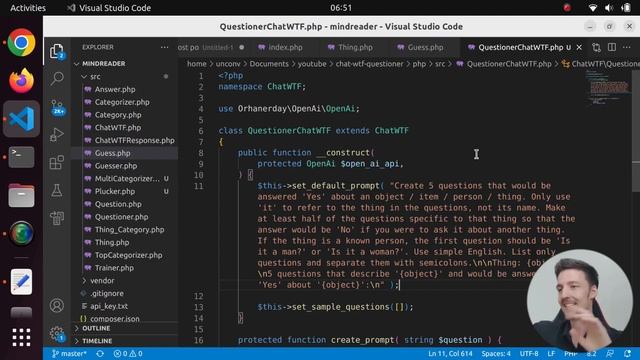Open the Search view icon
This screenshot has width=640, height=360.
57,78
